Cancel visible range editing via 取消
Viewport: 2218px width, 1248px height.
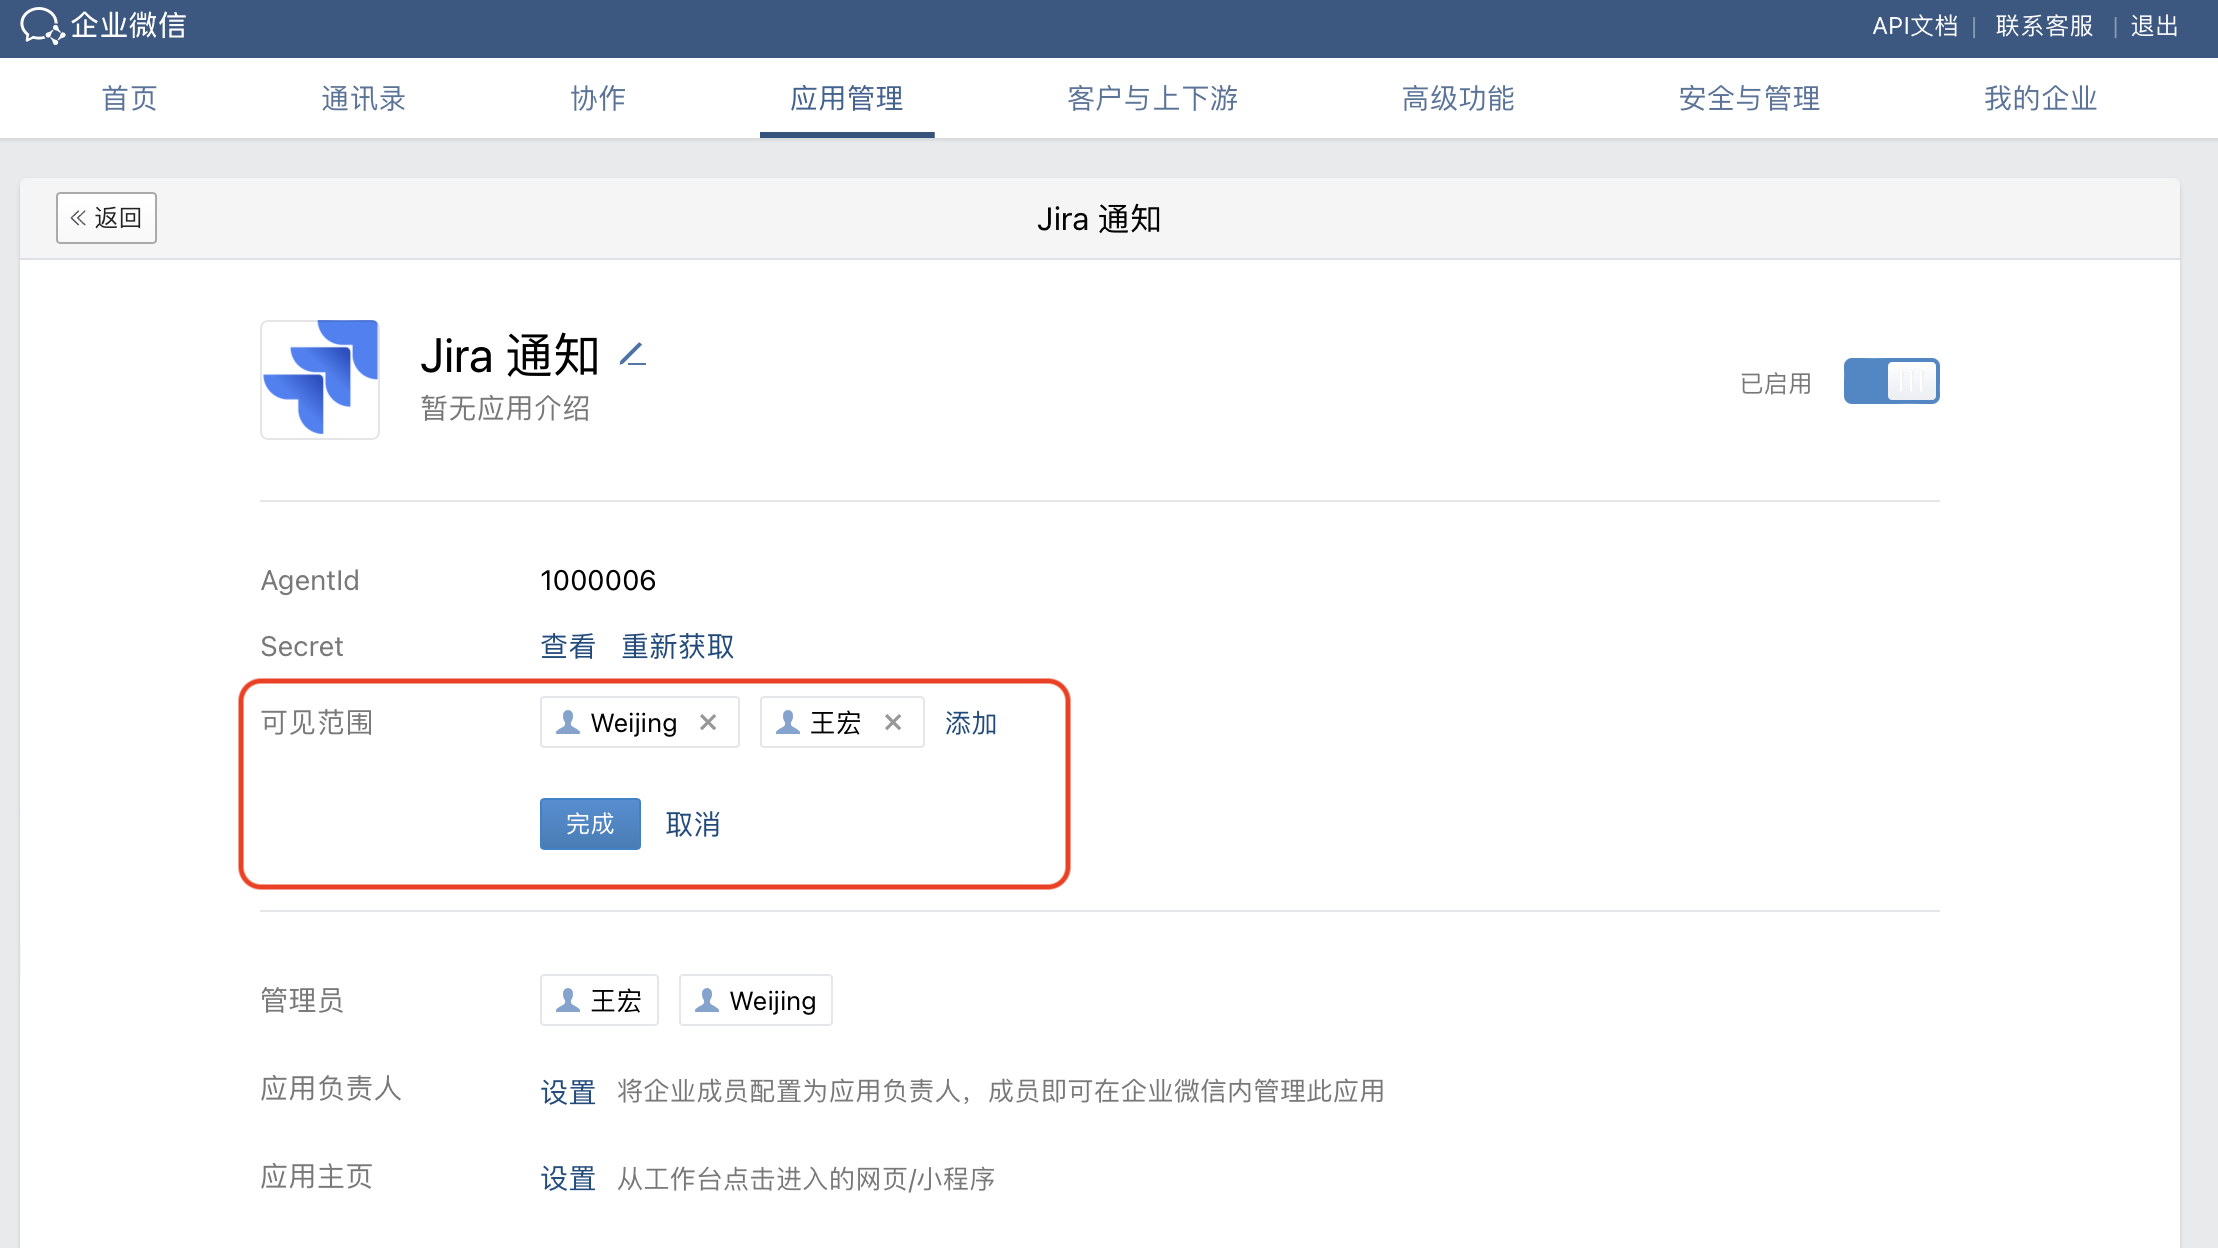(x=692, y=824)
